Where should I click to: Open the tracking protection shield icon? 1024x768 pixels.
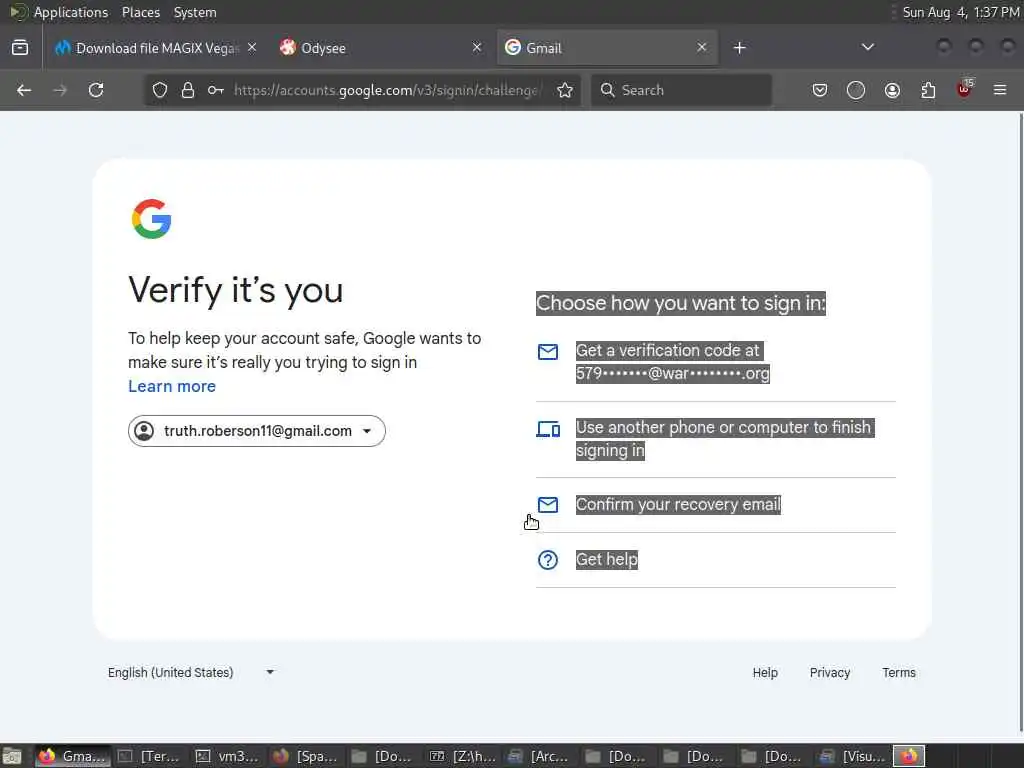tap(160, 90)
